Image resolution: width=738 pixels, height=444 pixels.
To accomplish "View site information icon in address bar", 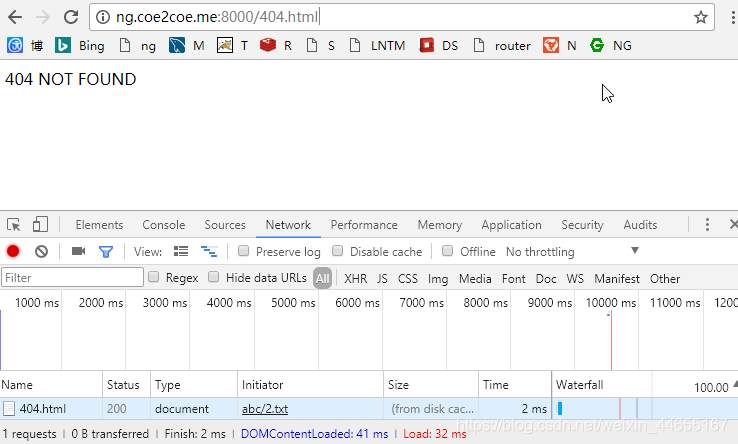I will click(103, 17).
